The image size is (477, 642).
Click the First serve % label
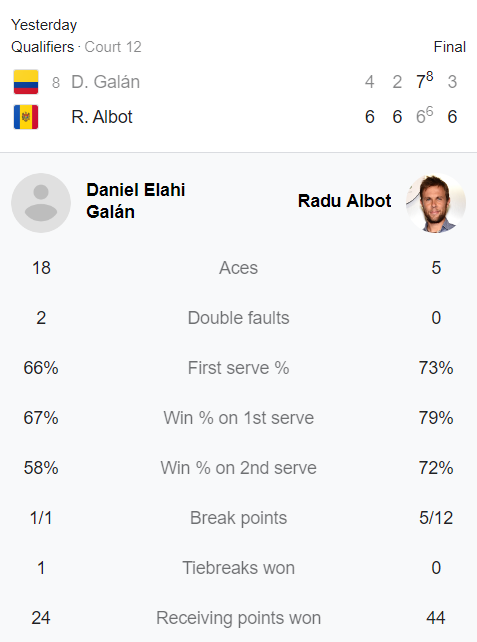[238, 368]
